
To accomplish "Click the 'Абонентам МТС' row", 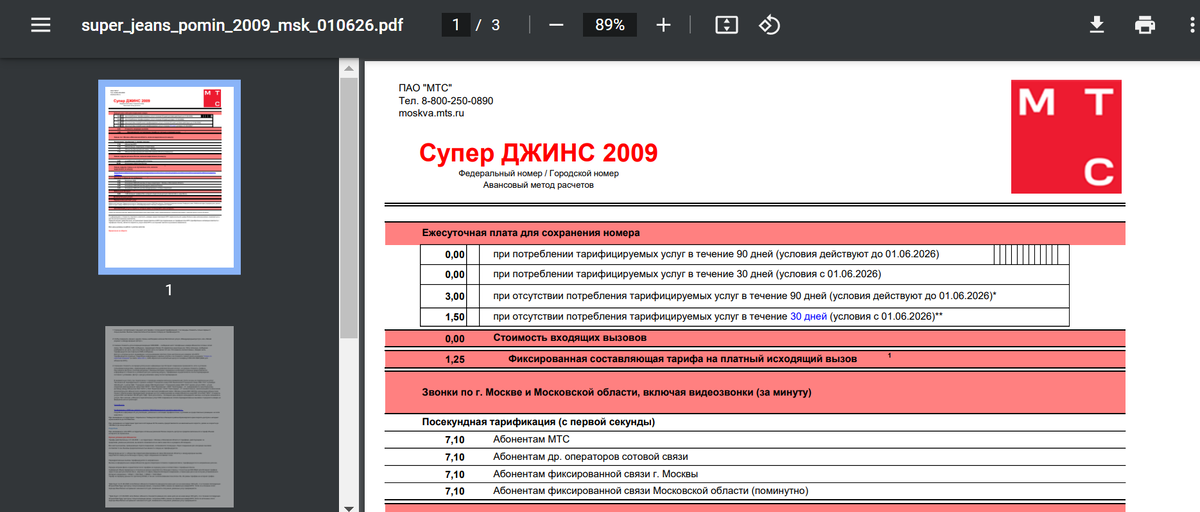I will pyautogui.click(x=755, y=439).
